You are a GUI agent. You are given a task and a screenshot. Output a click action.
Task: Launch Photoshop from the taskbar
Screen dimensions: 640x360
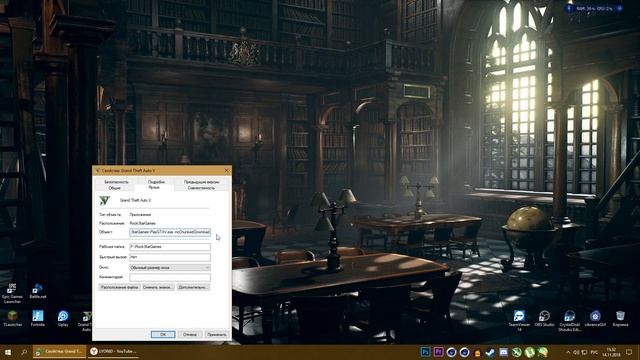[x=425, y=351]
